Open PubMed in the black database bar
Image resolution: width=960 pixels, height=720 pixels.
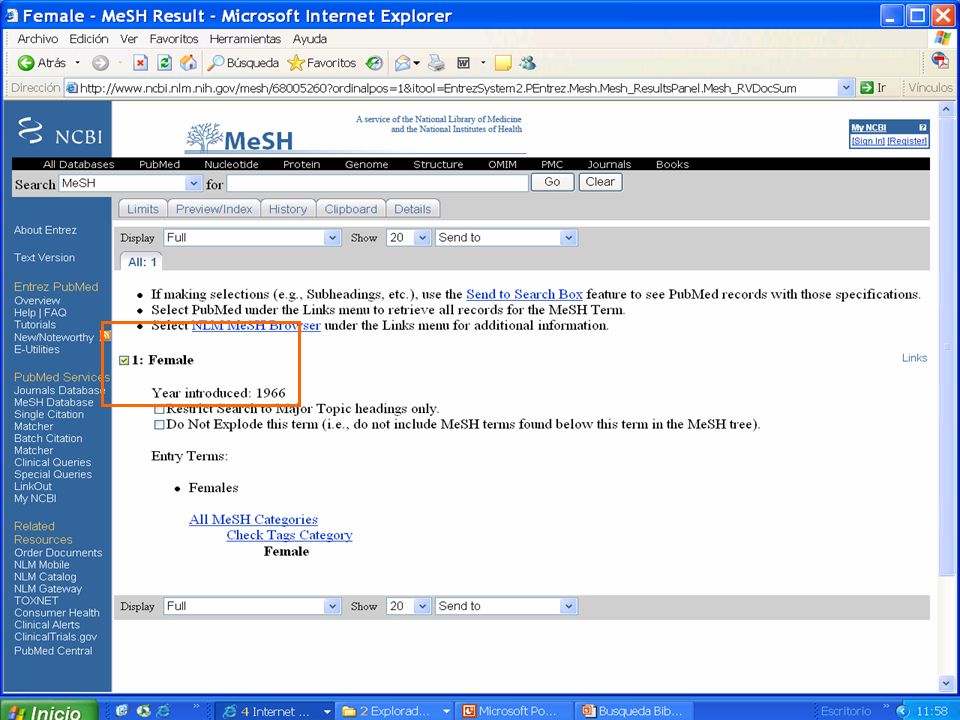click(159, 164)
